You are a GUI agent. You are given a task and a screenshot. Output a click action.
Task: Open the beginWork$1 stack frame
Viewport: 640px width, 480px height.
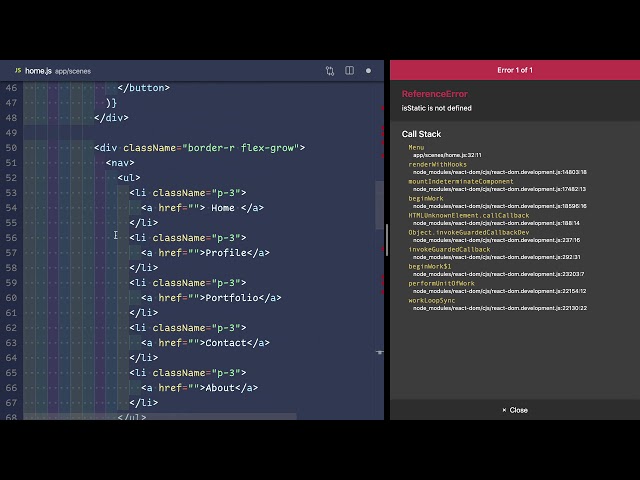click(x=430, y=267)
